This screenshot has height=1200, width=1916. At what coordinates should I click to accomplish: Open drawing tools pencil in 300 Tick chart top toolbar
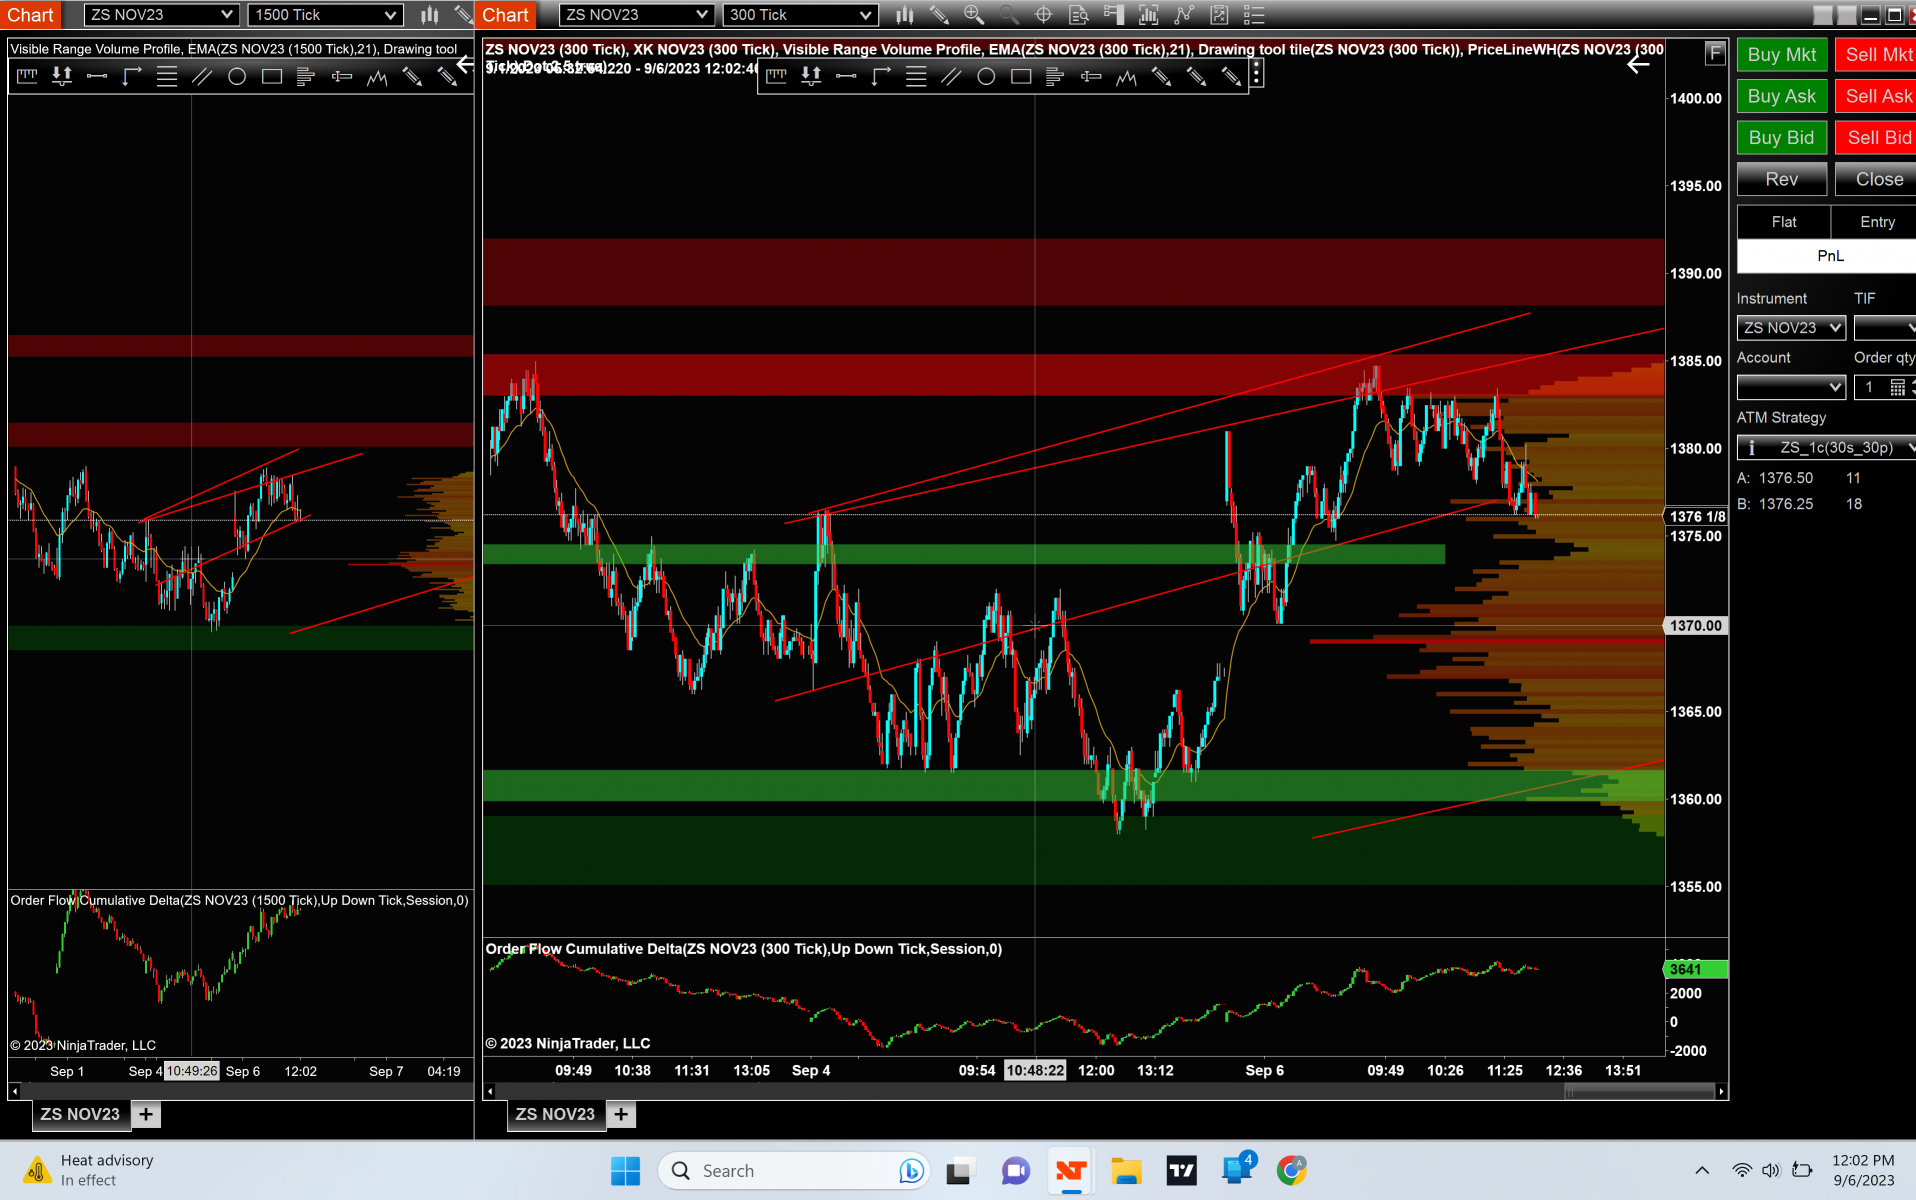939,15
